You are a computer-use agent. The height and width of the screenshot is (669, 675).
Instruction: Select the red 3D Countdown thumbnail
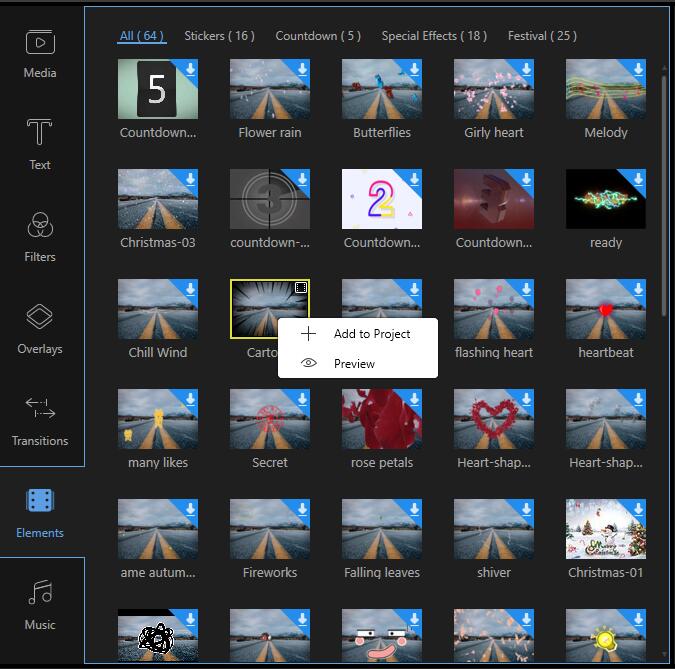point(494,199)
